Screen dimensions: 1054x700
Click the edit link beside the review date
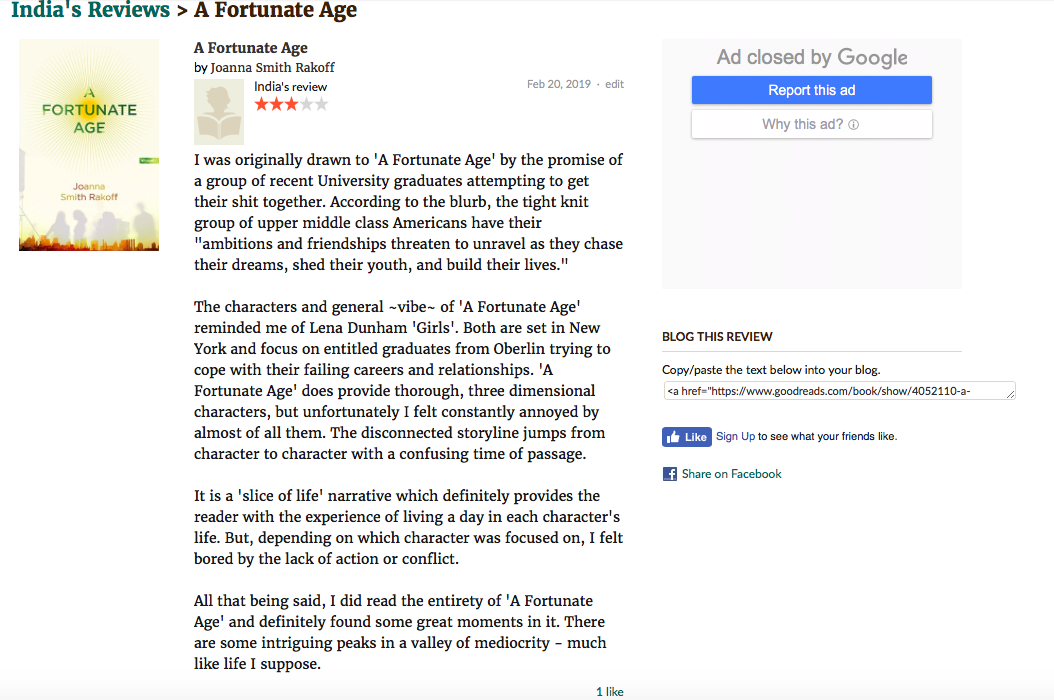(614, 84)
